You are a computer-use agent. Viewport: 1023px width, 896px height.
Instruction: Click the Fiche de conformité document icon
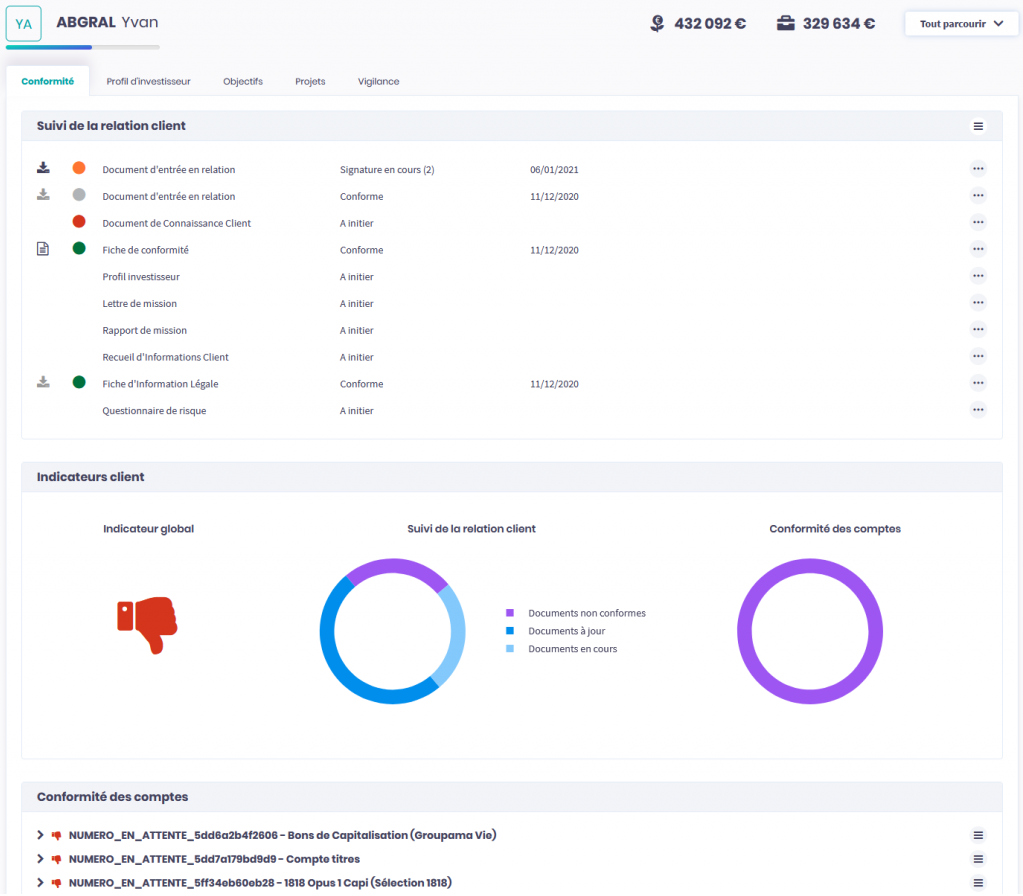pos(43,249)
